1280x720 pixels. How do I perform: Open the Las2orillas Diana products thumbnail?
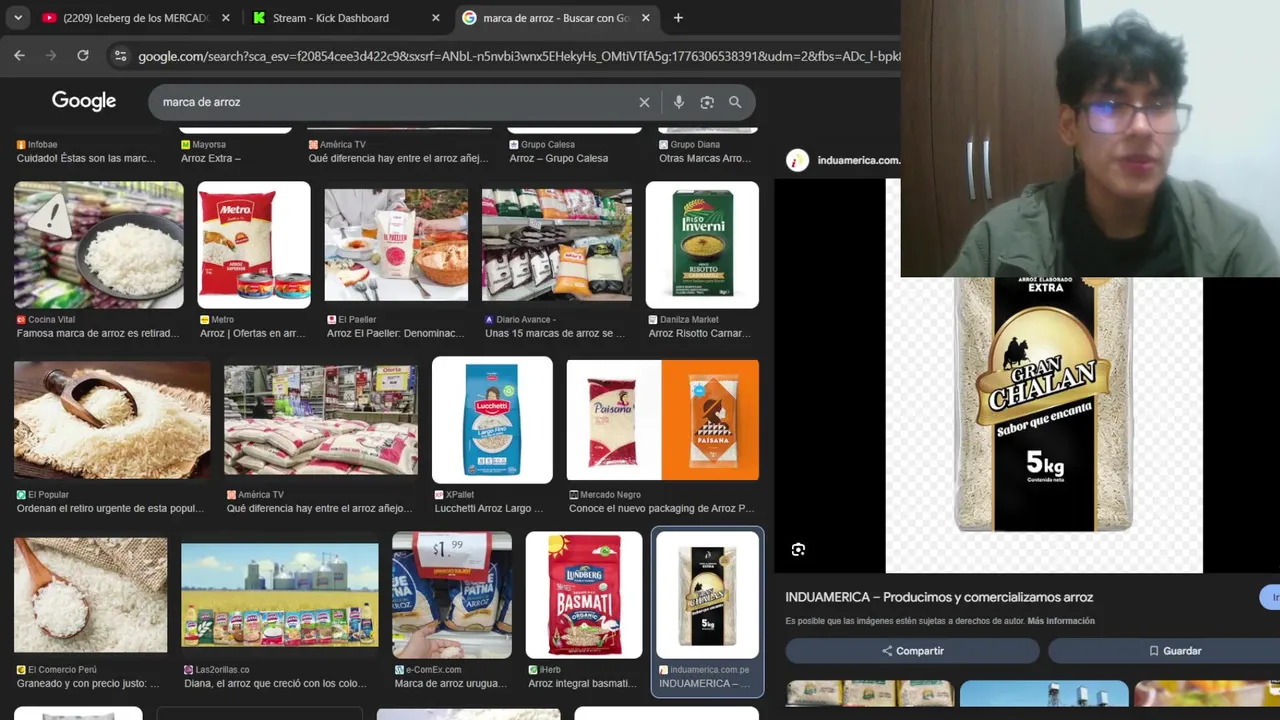click(x=280, y=595)
